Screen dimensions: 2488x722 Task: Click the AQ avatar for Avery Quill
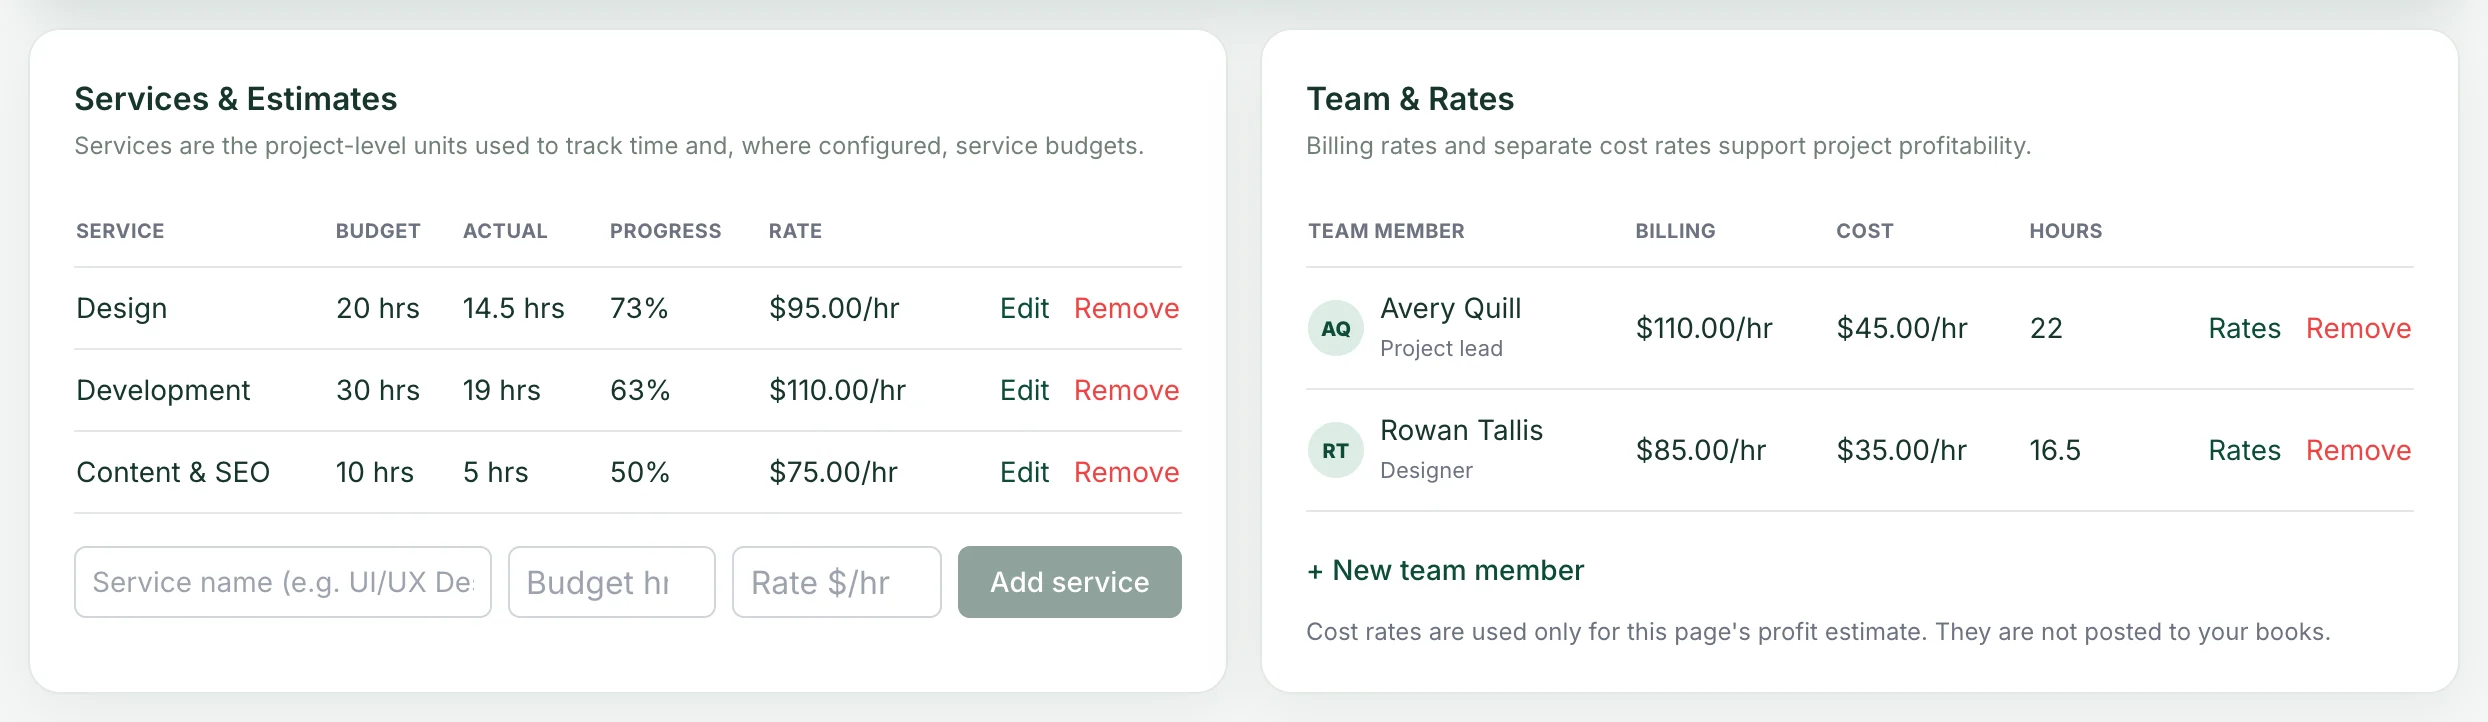(1335, 328)
